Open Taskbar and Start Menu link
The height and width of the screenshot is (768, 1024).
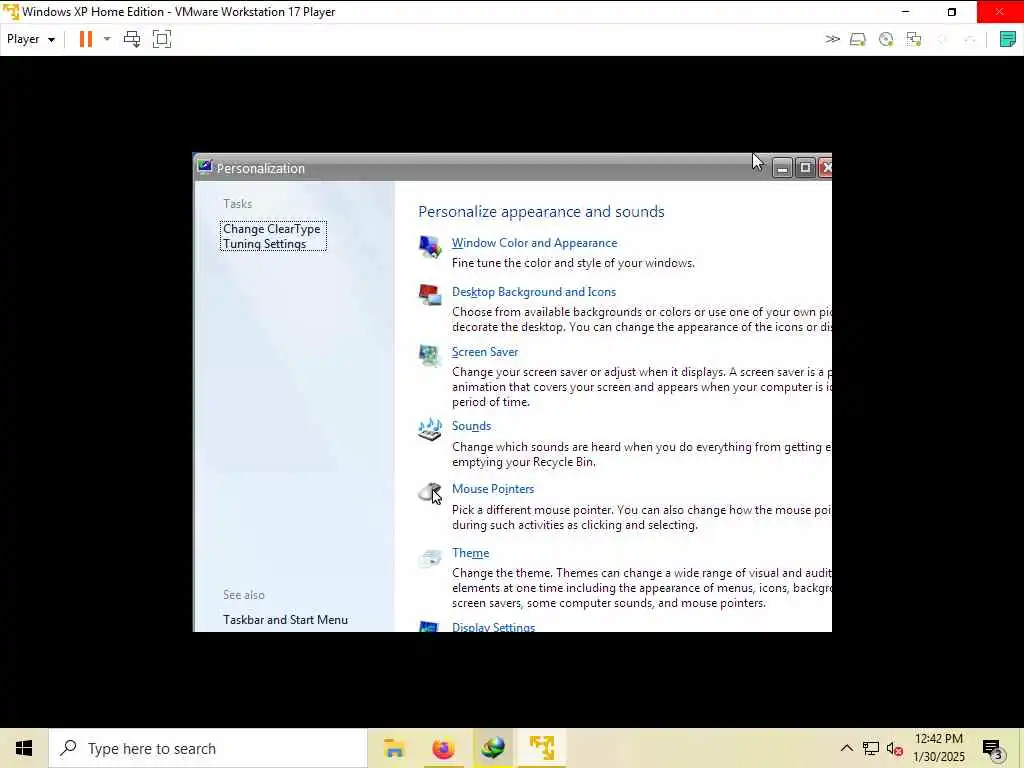click(285, 620)
